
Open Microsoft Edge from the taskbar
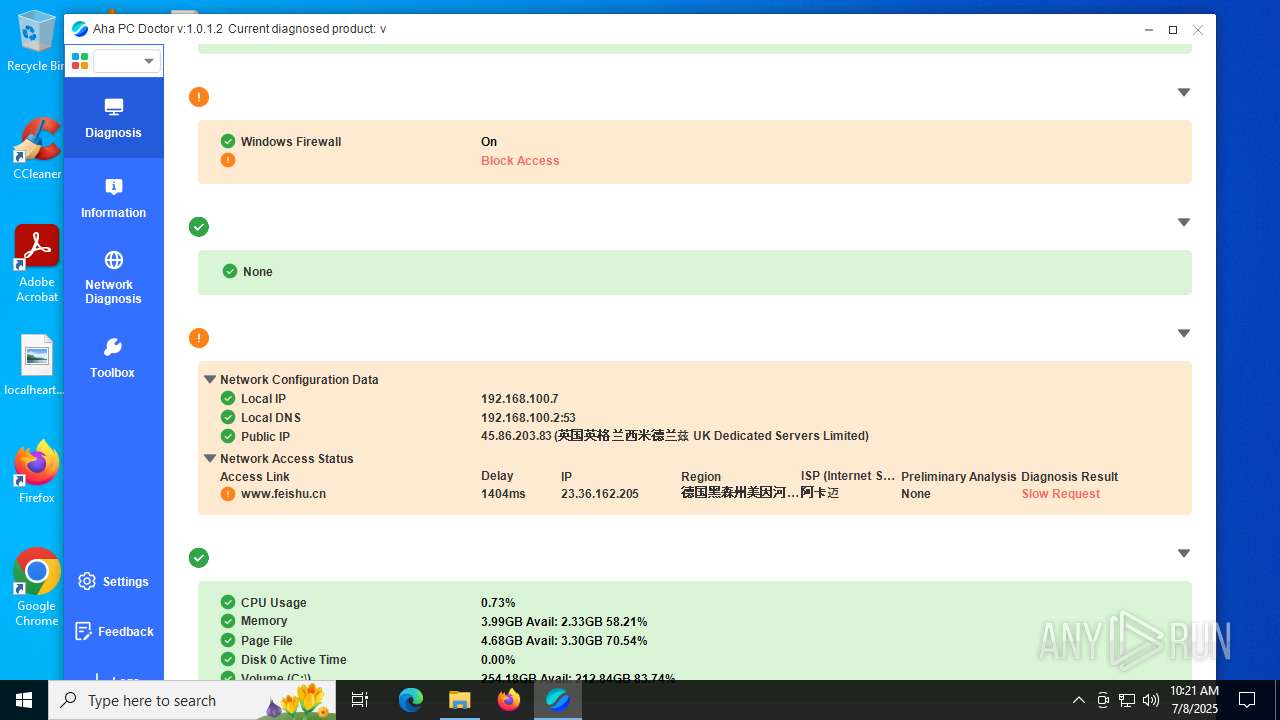[x=411, y=700]
